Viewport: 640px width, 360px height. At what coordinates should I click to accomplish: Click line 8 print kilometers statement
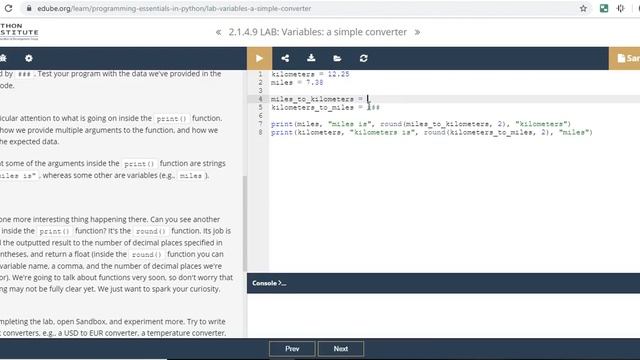tap(432, 132)
